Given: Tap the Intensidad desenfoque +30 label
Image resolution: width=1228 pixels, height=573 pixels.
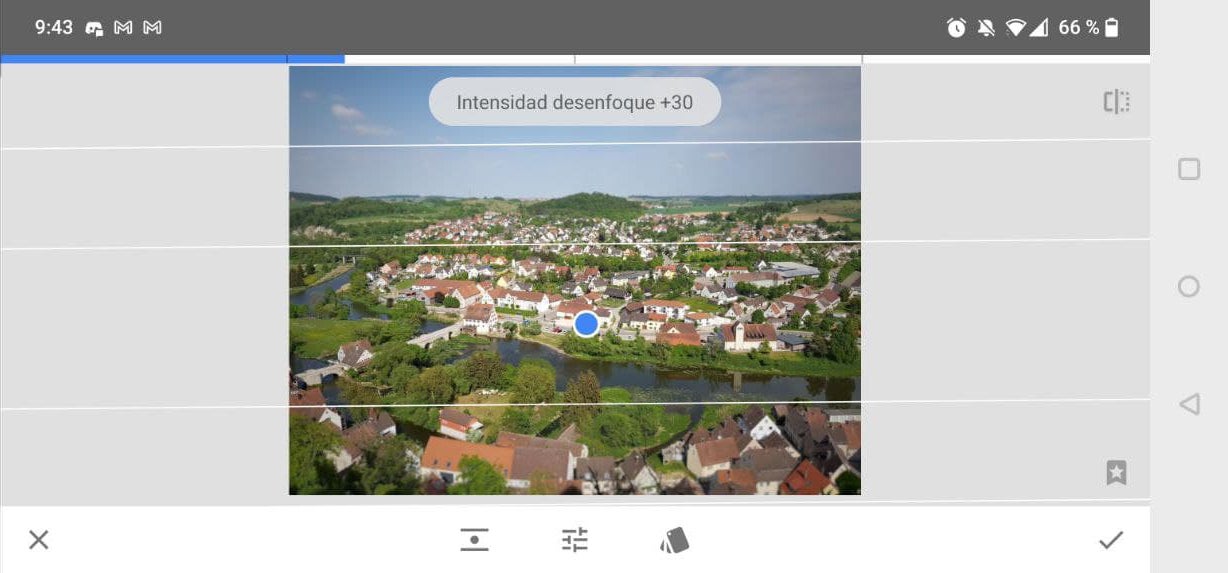Looking at the screenshot, I should 574,102.
